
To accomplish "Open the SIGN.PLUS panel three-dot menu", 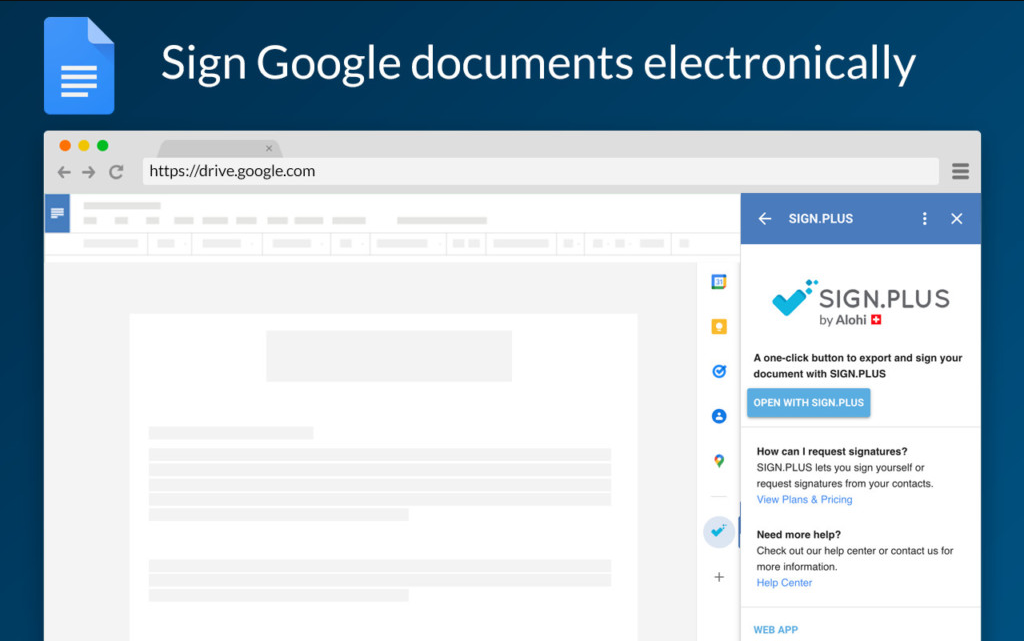I will point(924,218).
